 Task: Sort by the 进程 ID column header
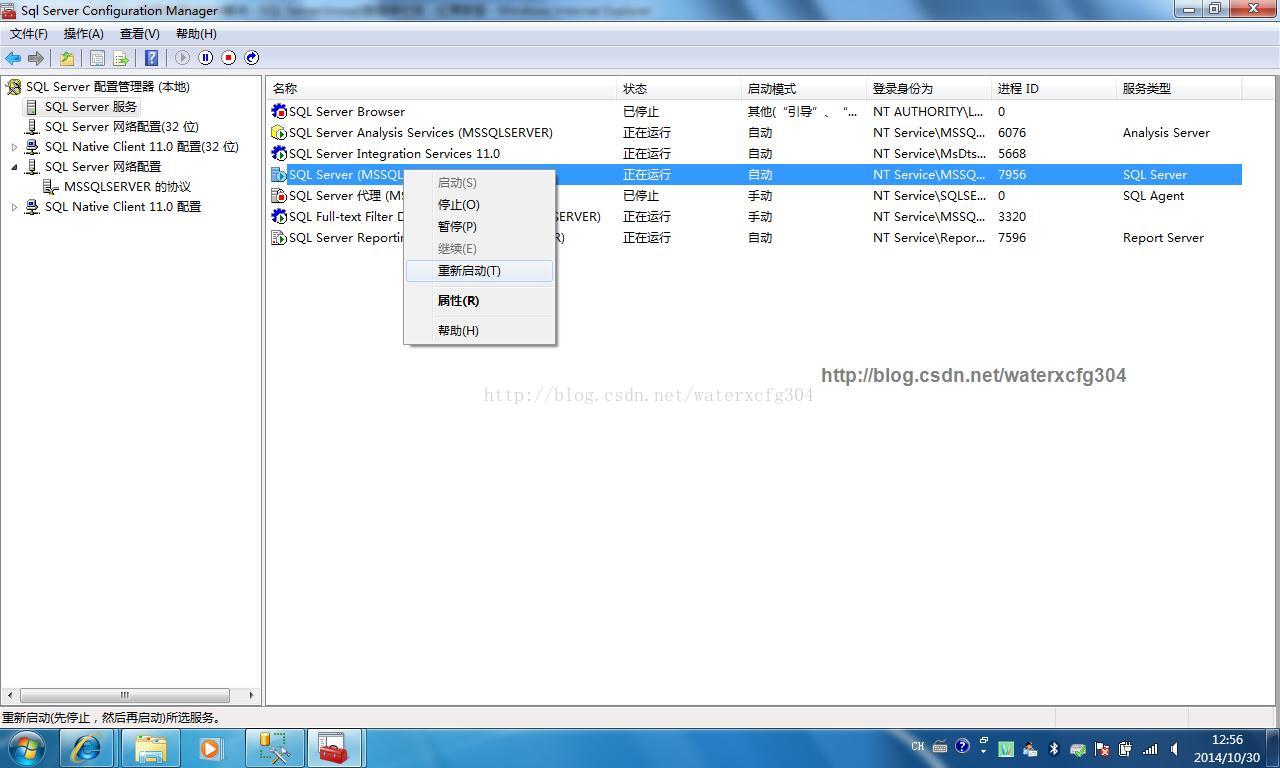(1055, 89)
